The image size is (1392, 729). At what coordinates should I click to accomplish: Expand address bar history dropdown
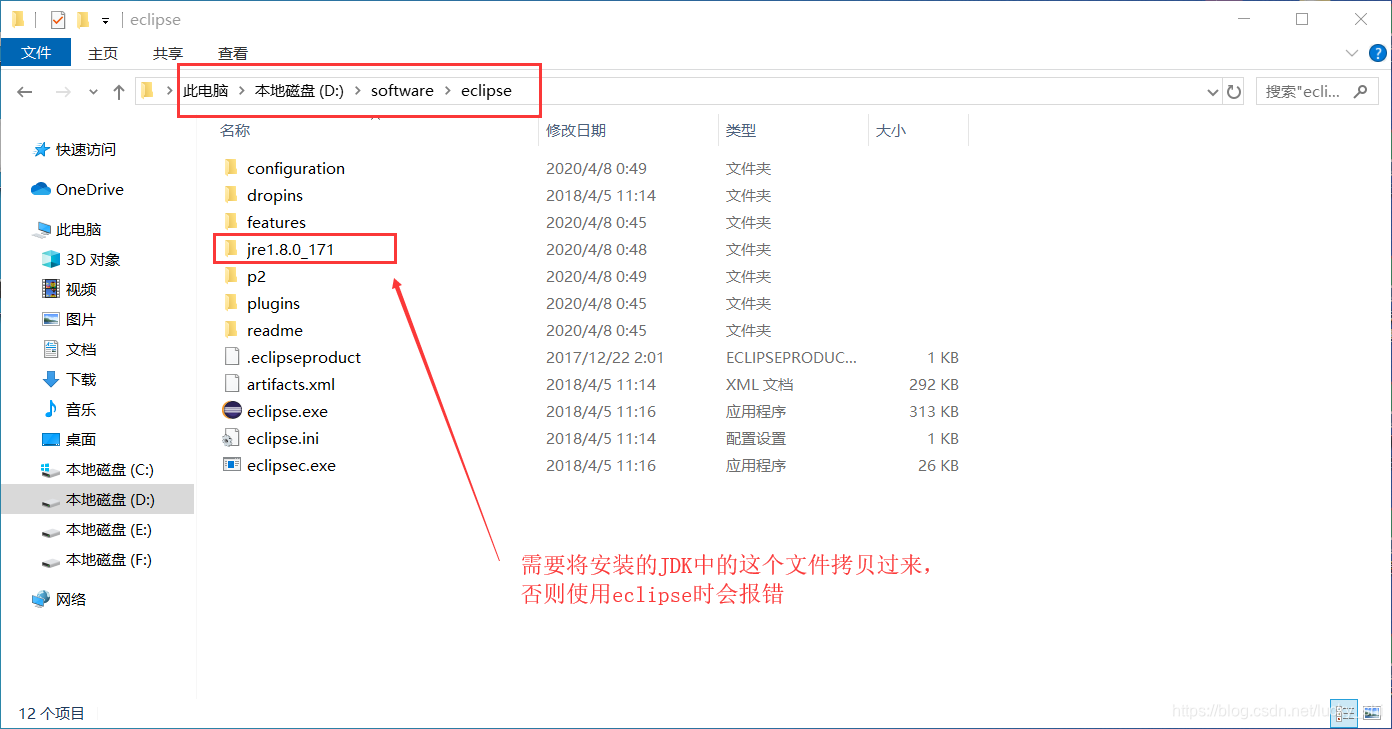(1214, 91)
